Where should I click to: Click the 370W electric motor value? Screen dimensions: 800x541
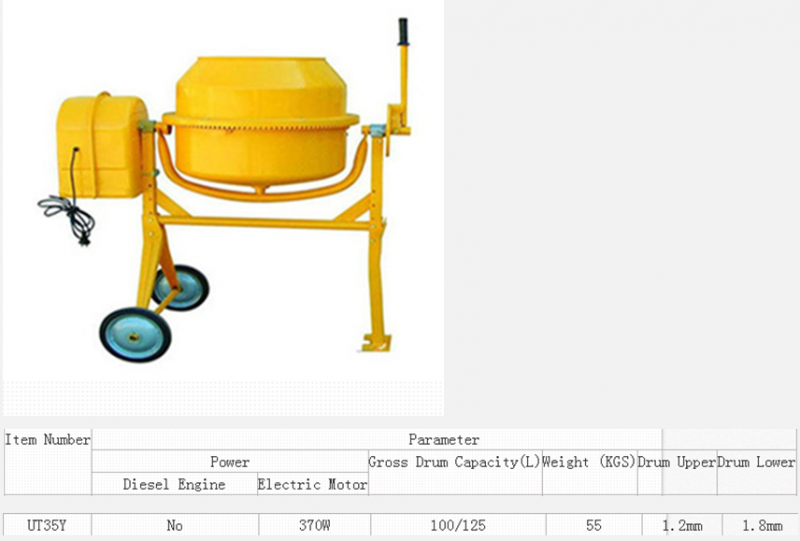click(313, 525)
